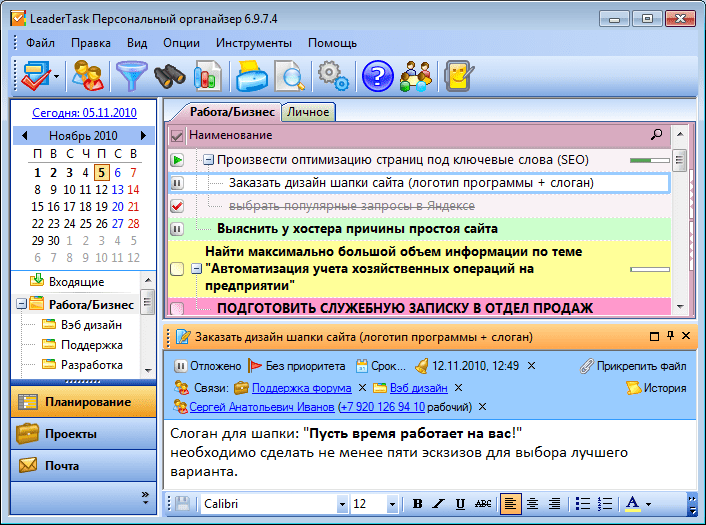706x525 pixels.
Task: Click the Сегодня: 05.11.2010 link
Action: coord(84,112)
